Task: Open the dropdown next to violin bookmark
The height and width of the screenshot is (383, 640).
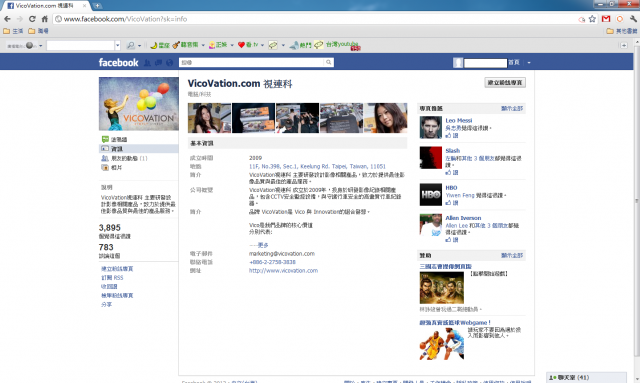Action: [203, 45]
